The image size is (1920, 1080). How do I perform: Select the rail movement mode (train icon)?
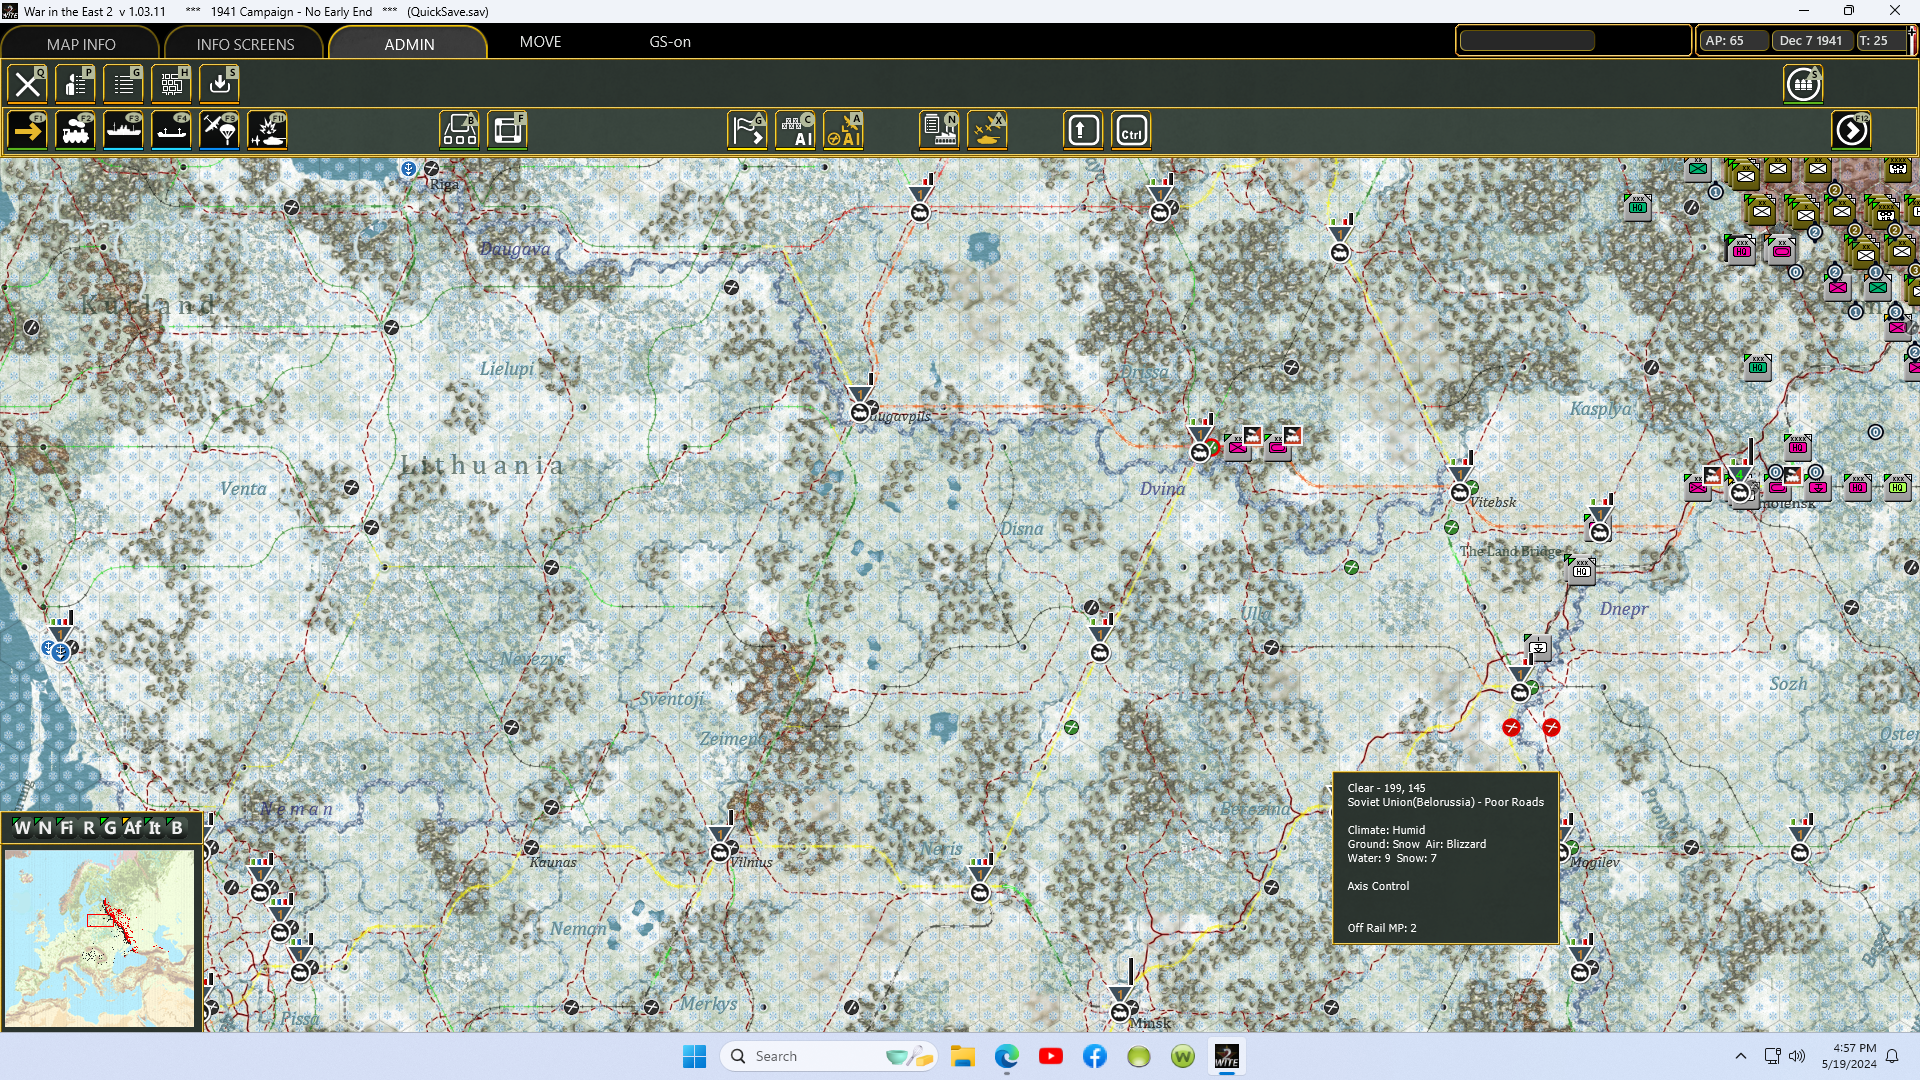(x=75, y=130)
